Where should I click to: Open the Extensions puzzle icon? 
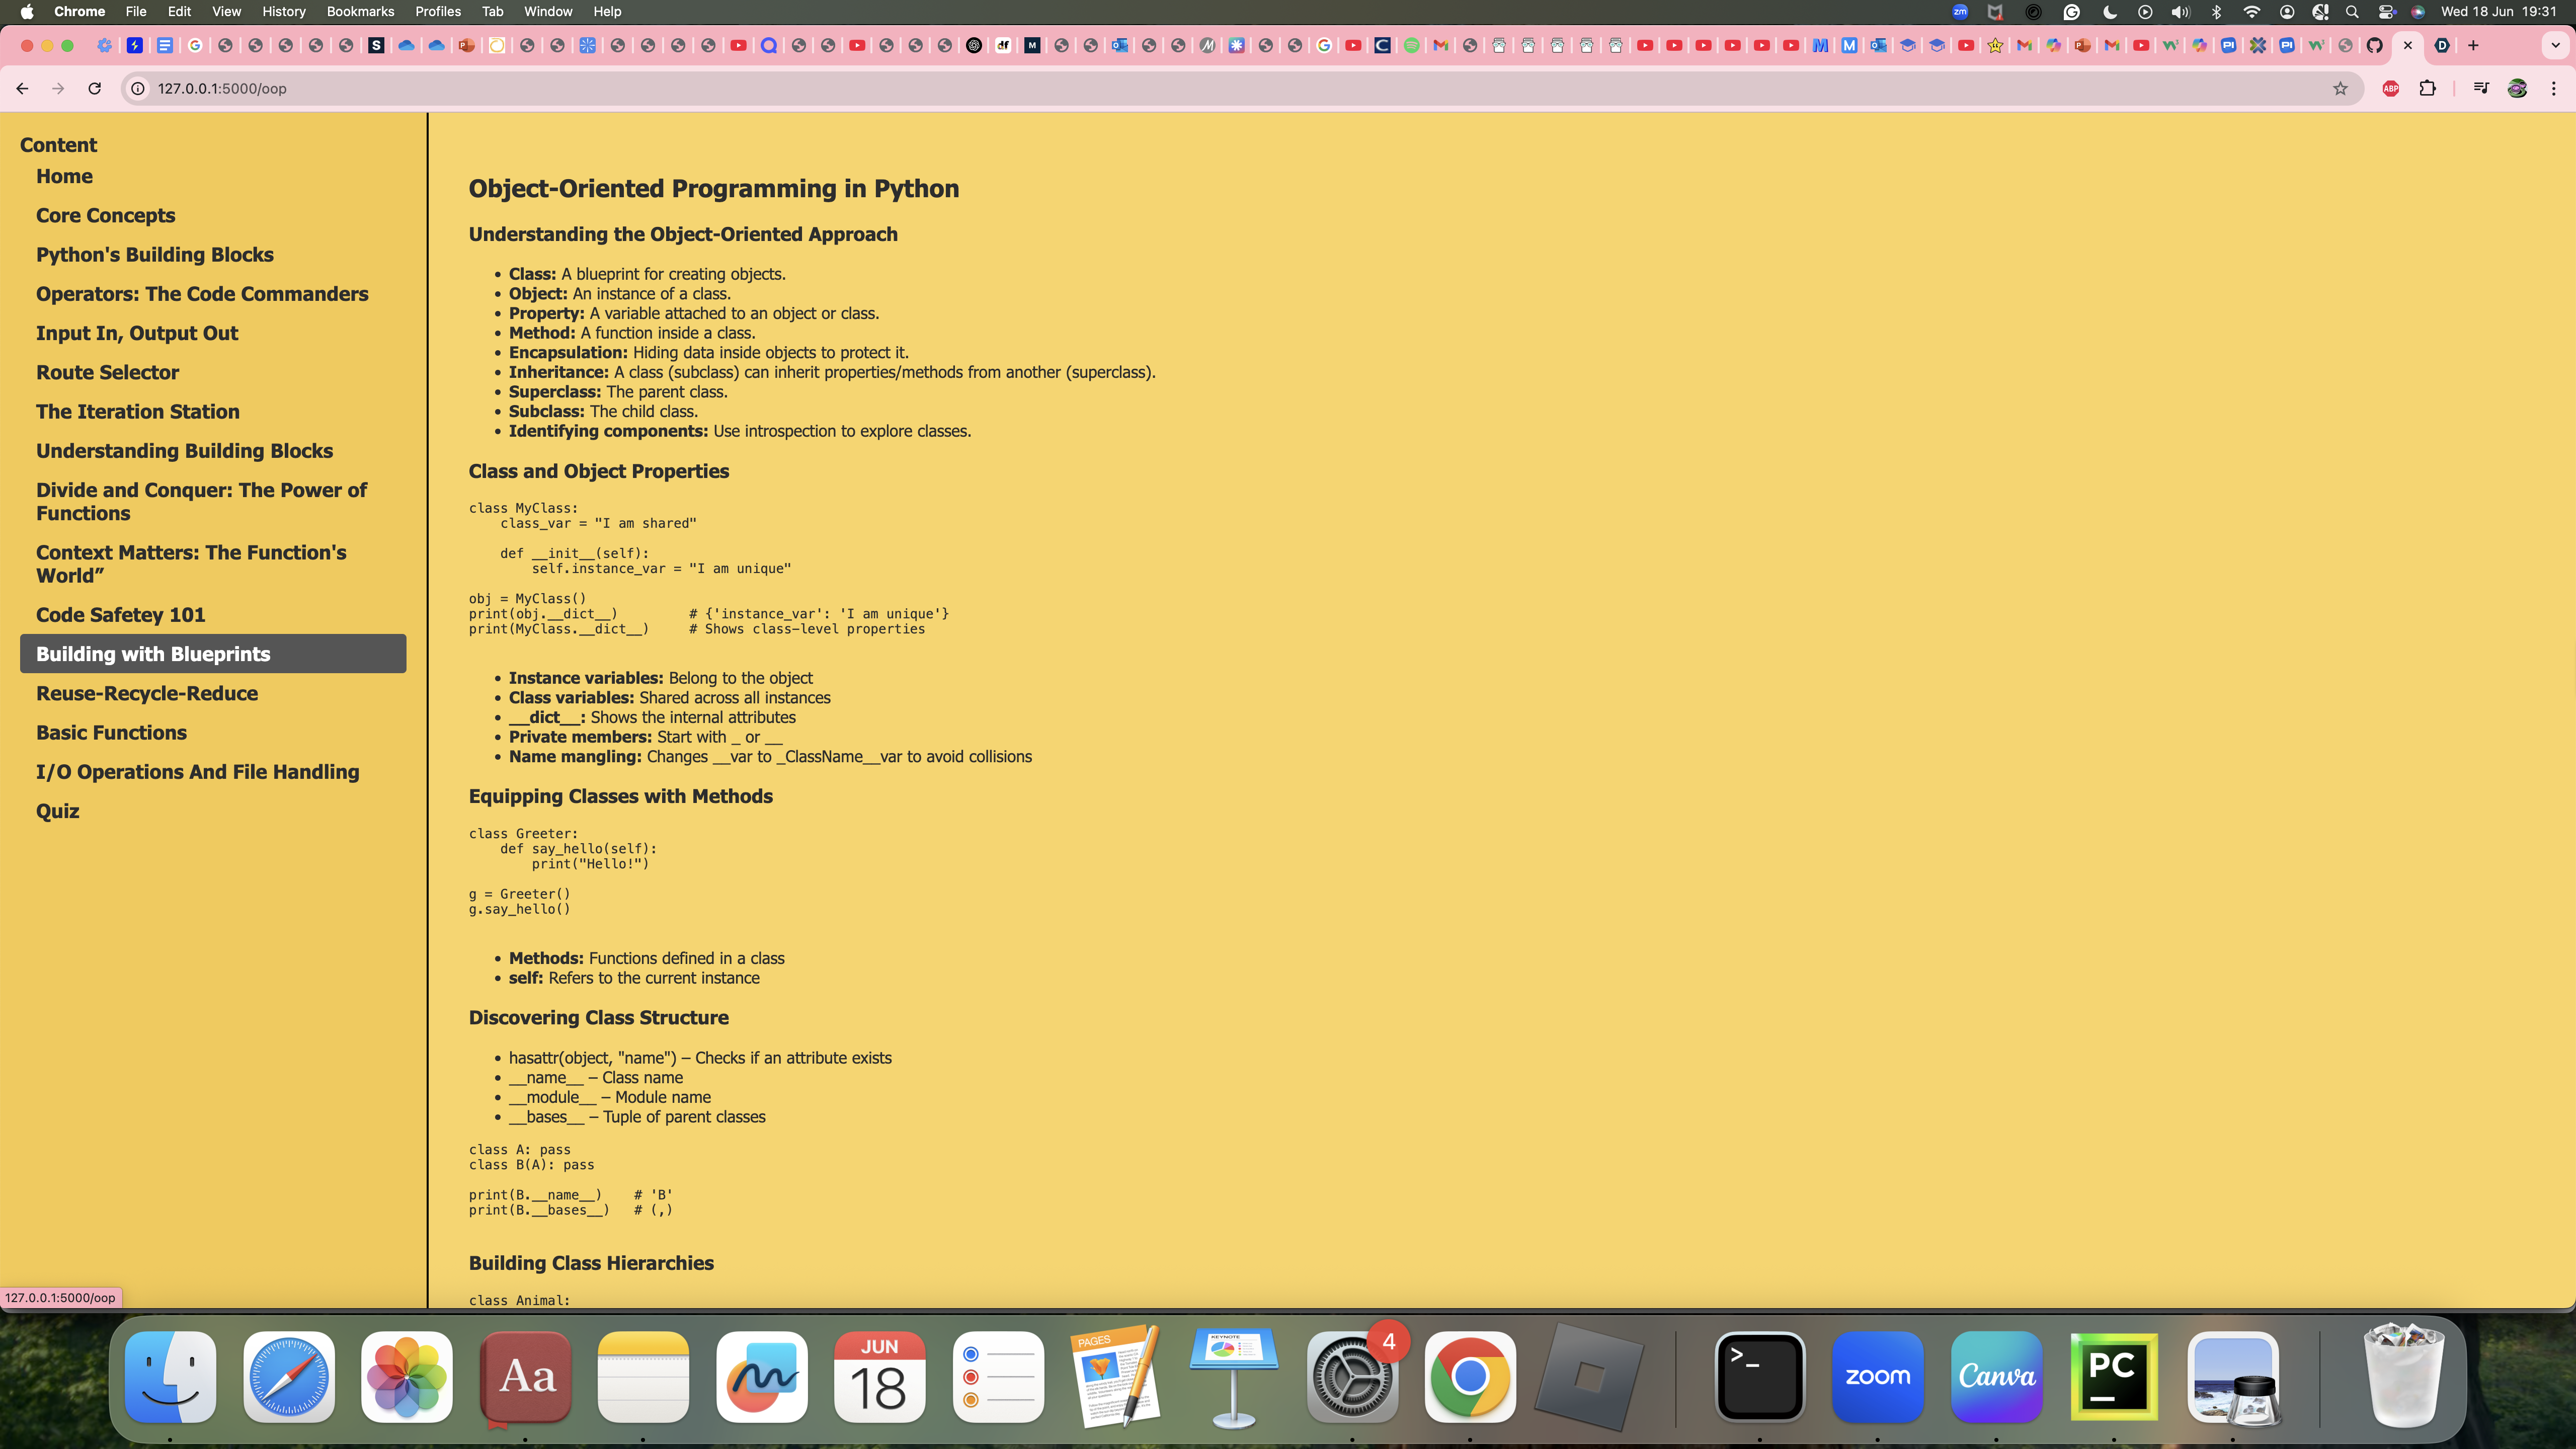(2427, 88)
